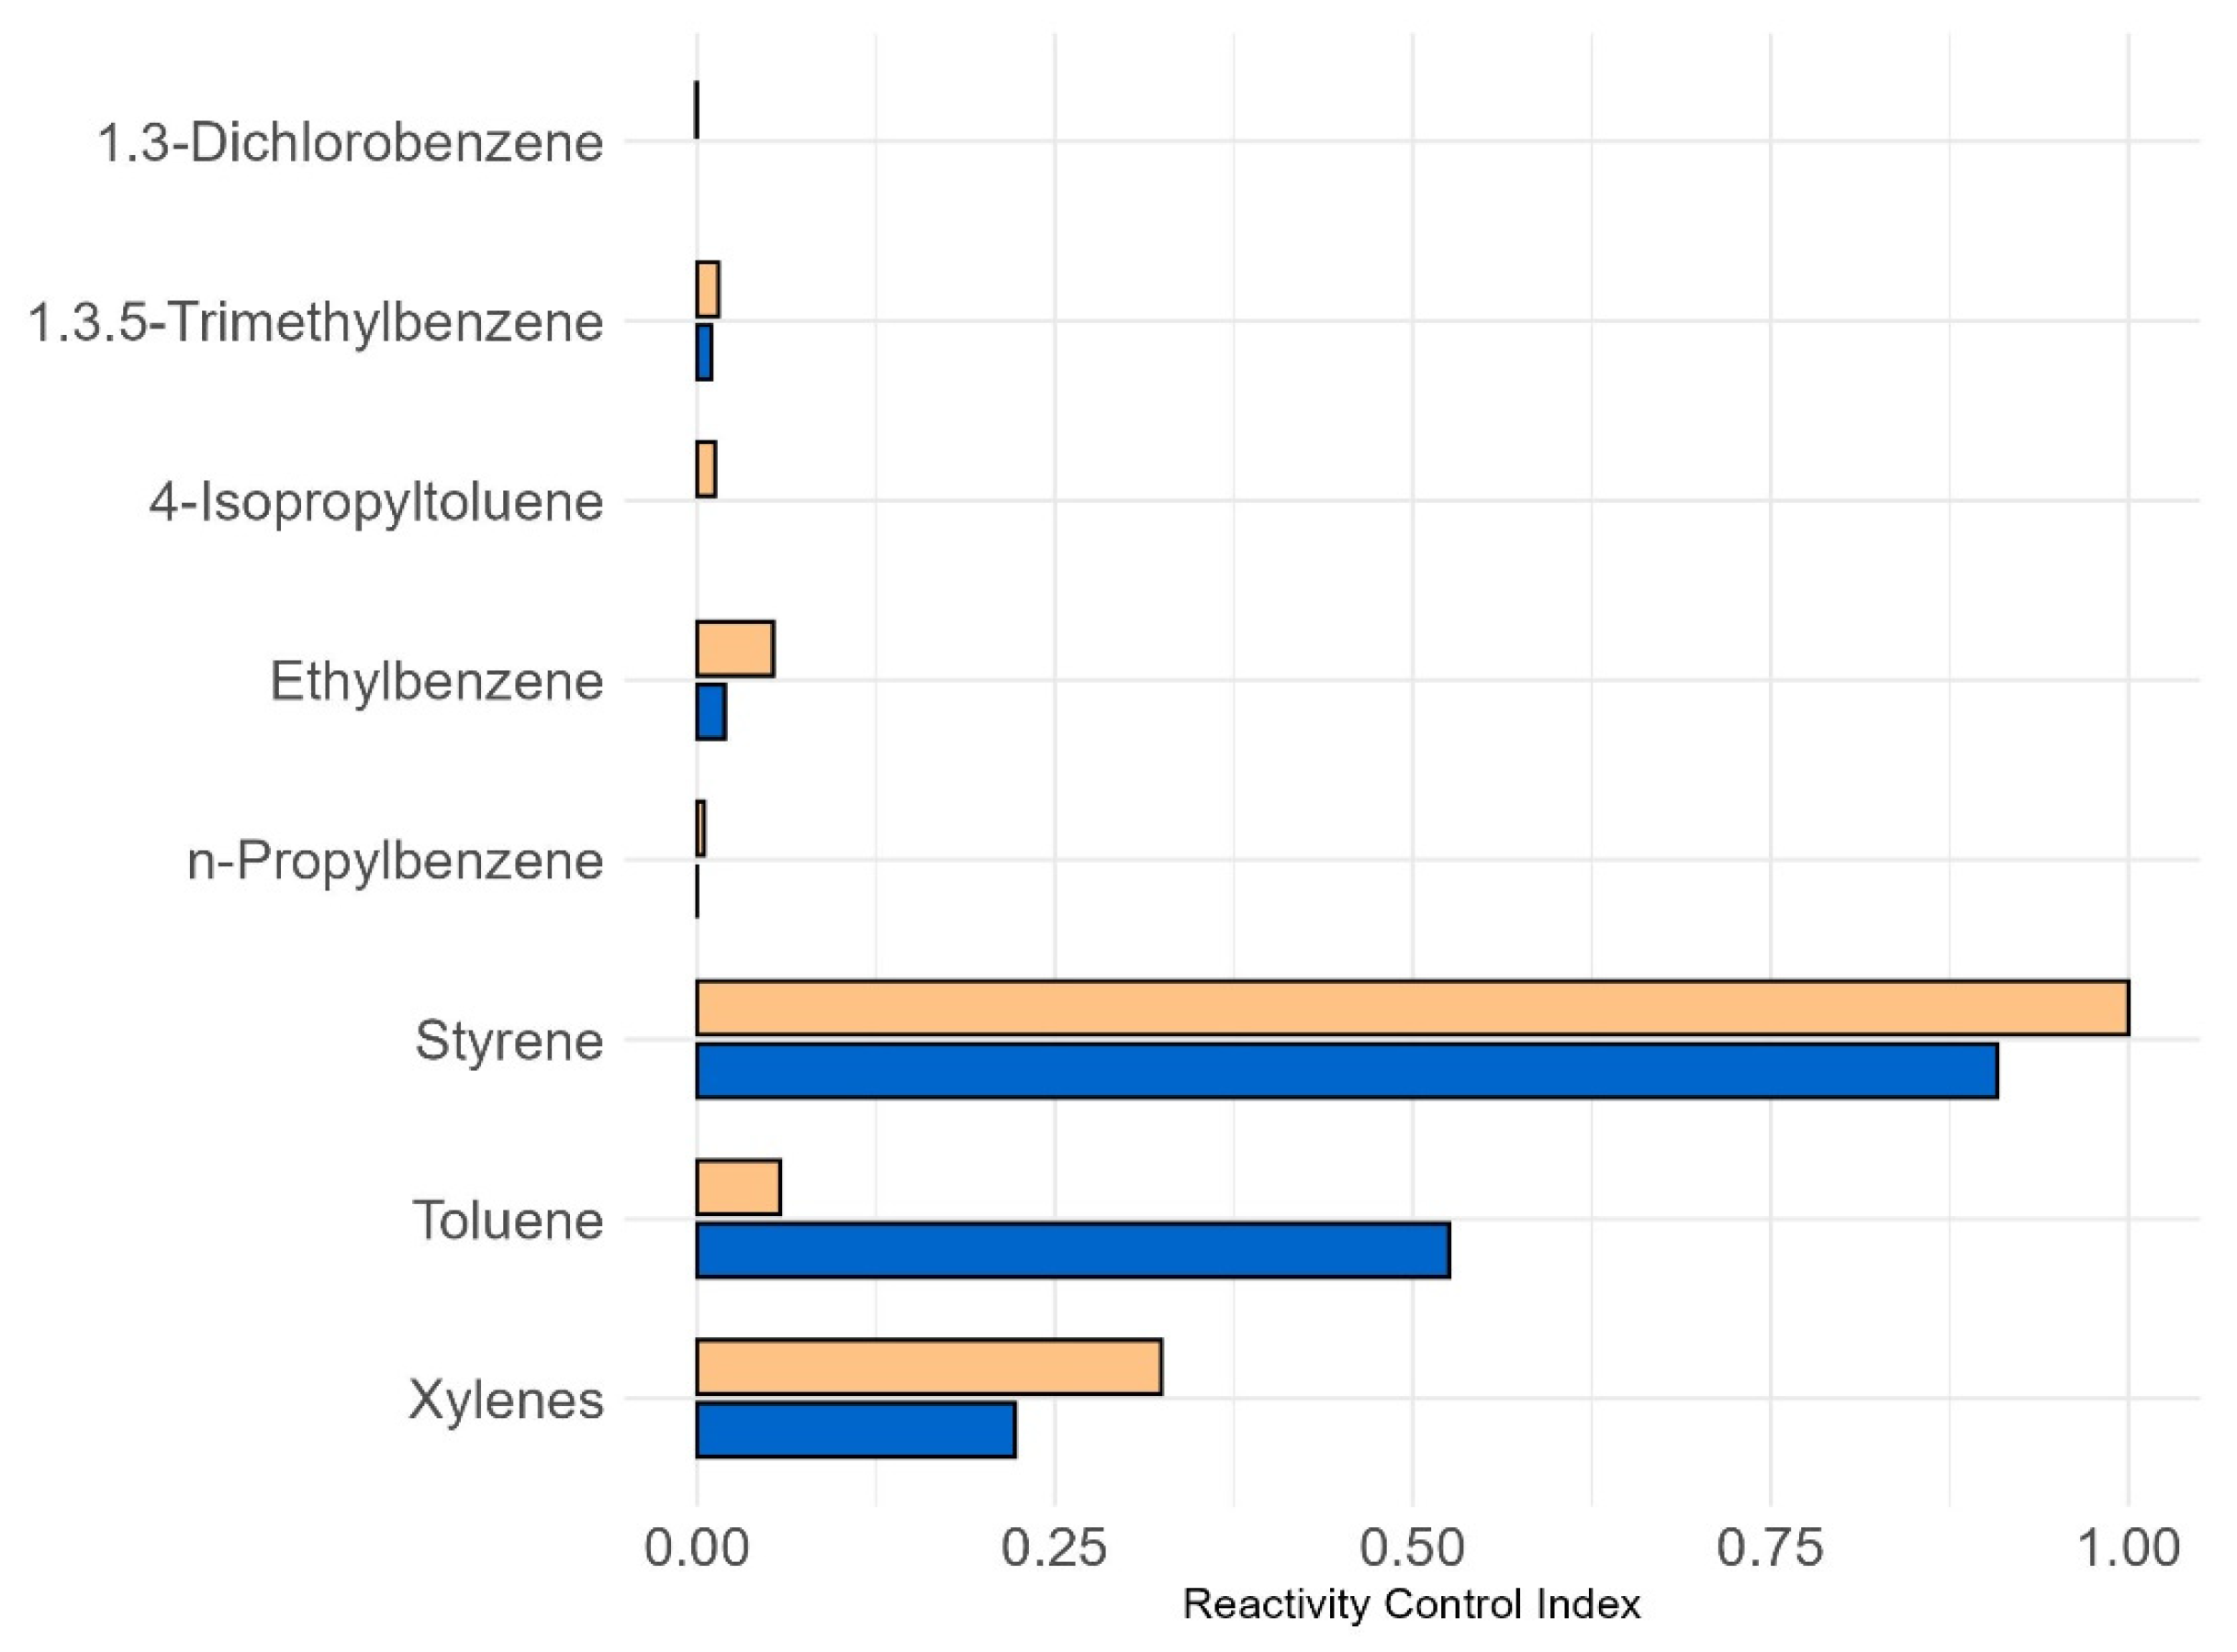Click the blue Ethylbenzene bar
This screenshot has width=2237, height=1652.
click(x=711, y=712)
